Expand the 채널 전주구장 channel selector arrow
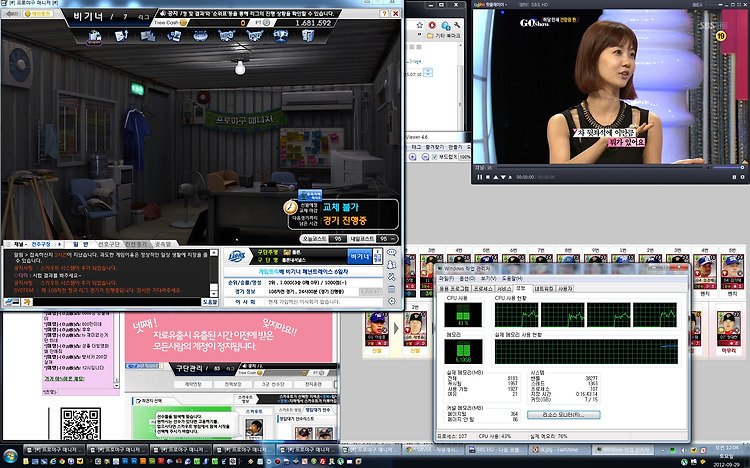The height and width of the screenshot is (468, 750). click(x=59, y=244)
